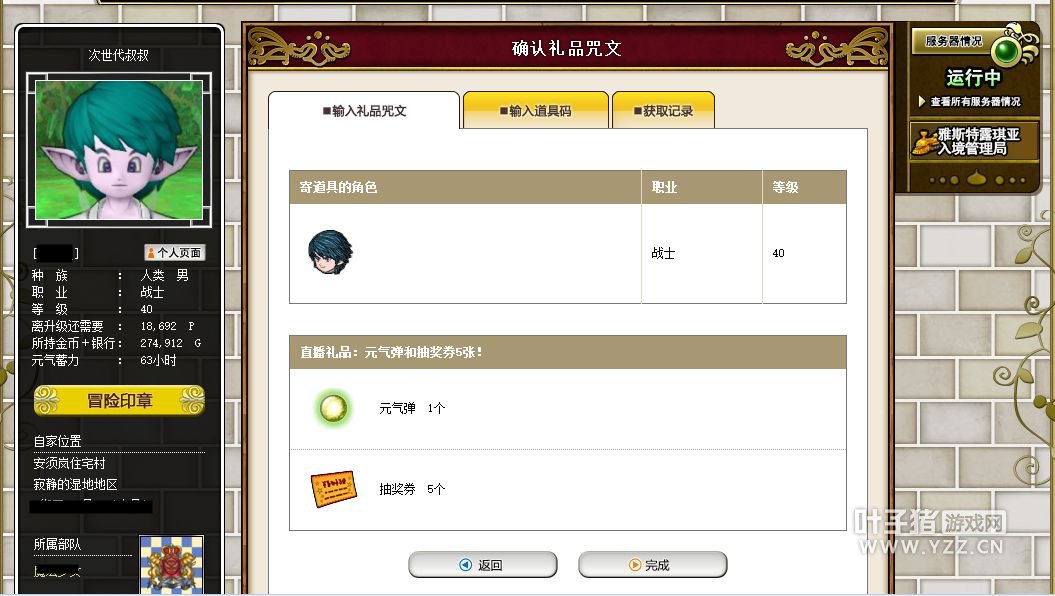
Task: Click the green-haired elf avatar portrait
Action: tap(119, 149)
